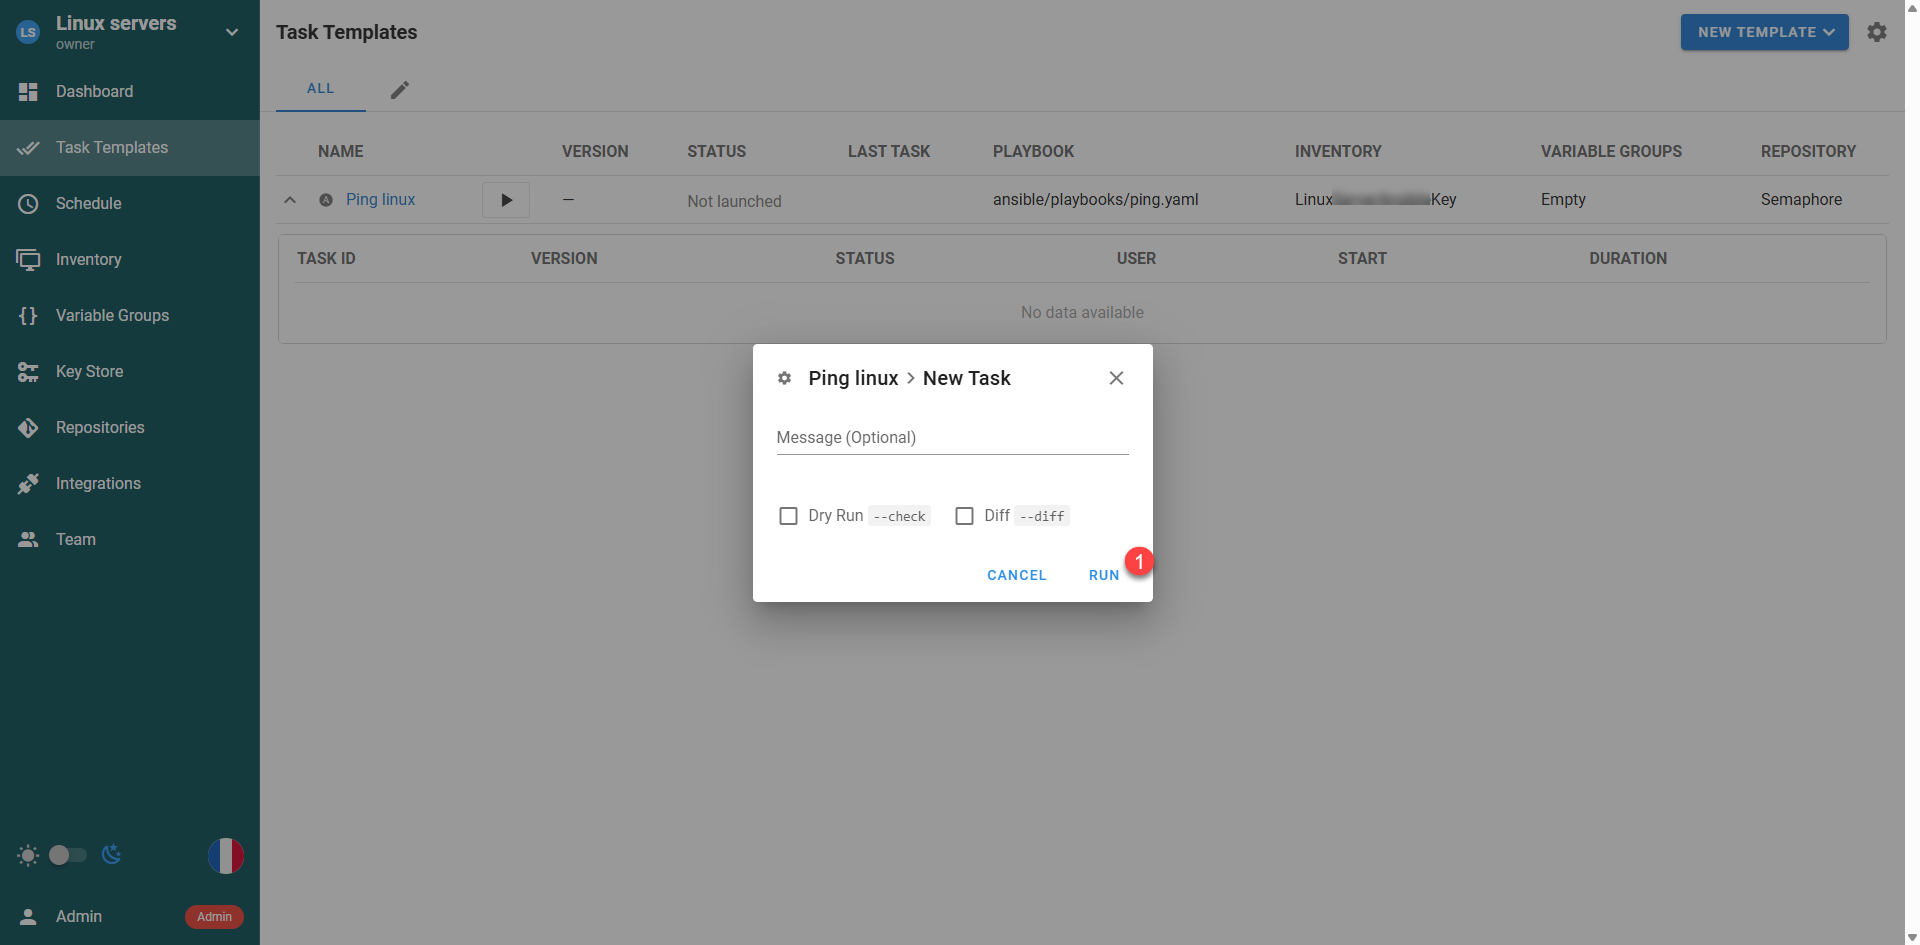1920x945 pixels.
Task: Close the New Task dialog
Action: pos(1116,378)
